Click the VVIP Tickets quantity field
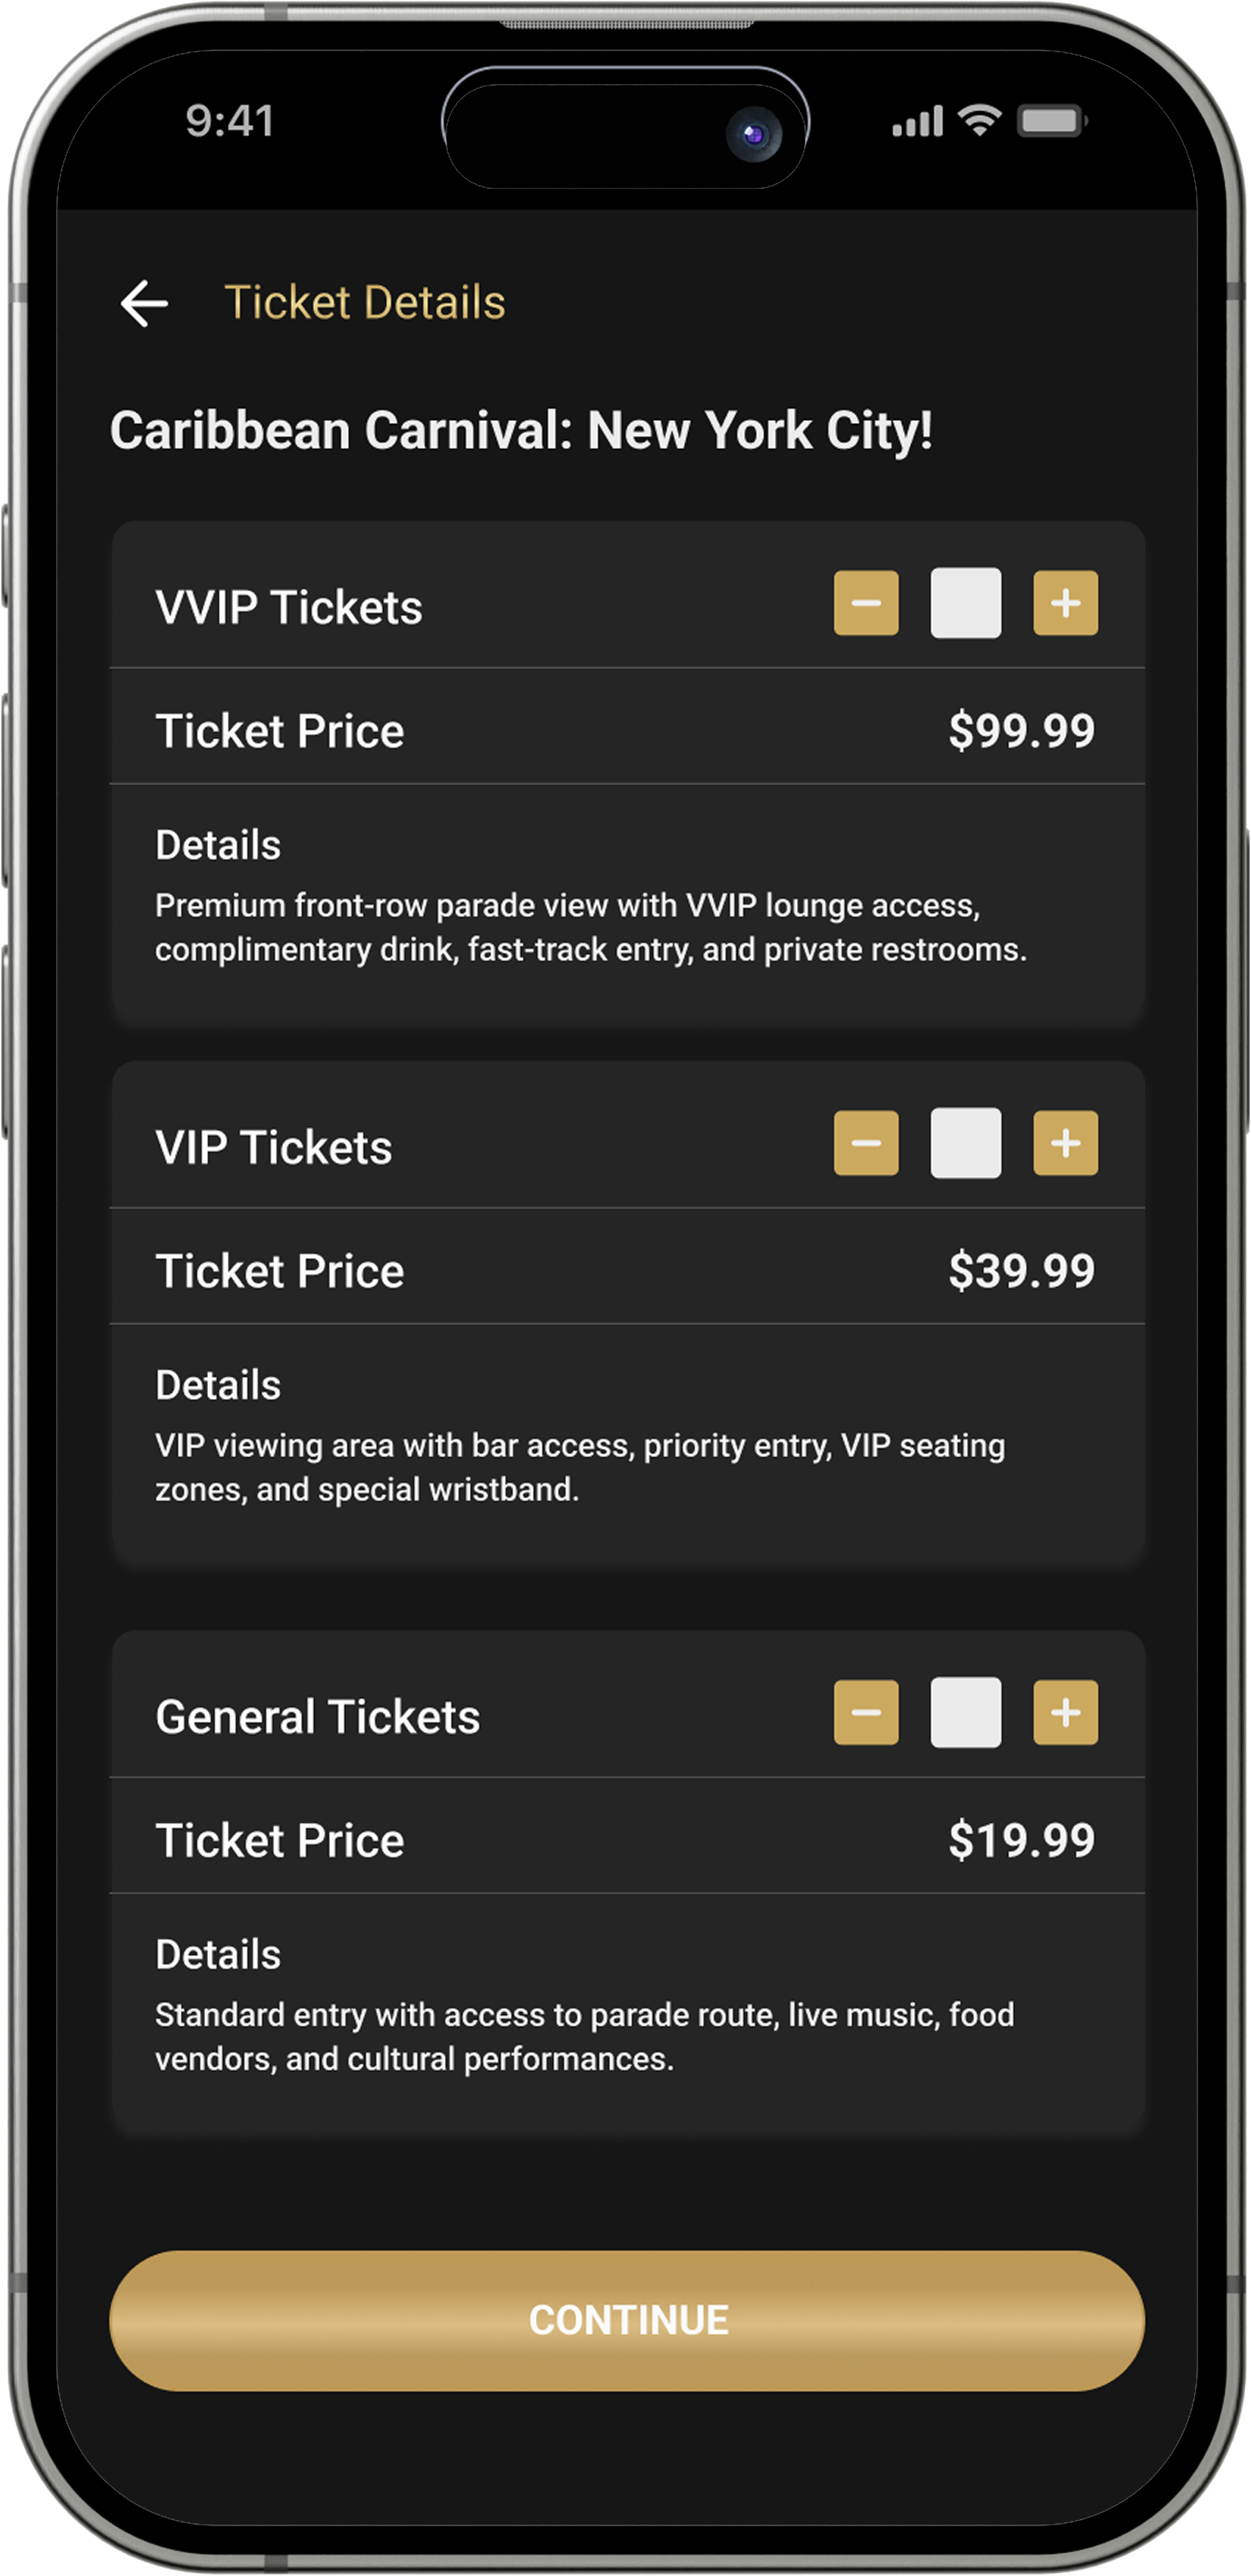This screenshot has height=2576, width=1251. click(965, 603)
